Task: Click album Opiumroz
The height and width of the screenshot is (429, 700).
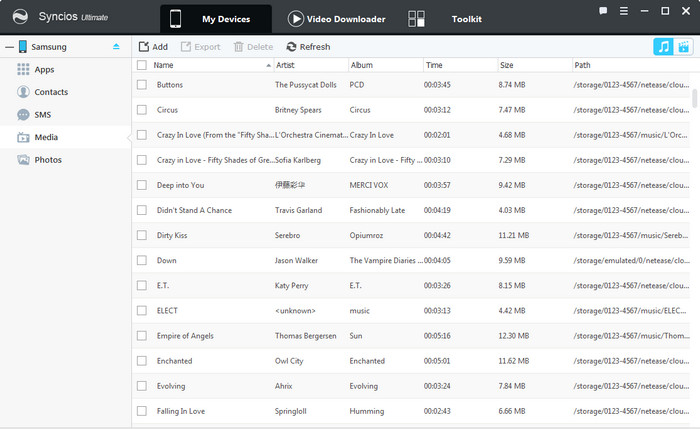Action: point(366,235)
